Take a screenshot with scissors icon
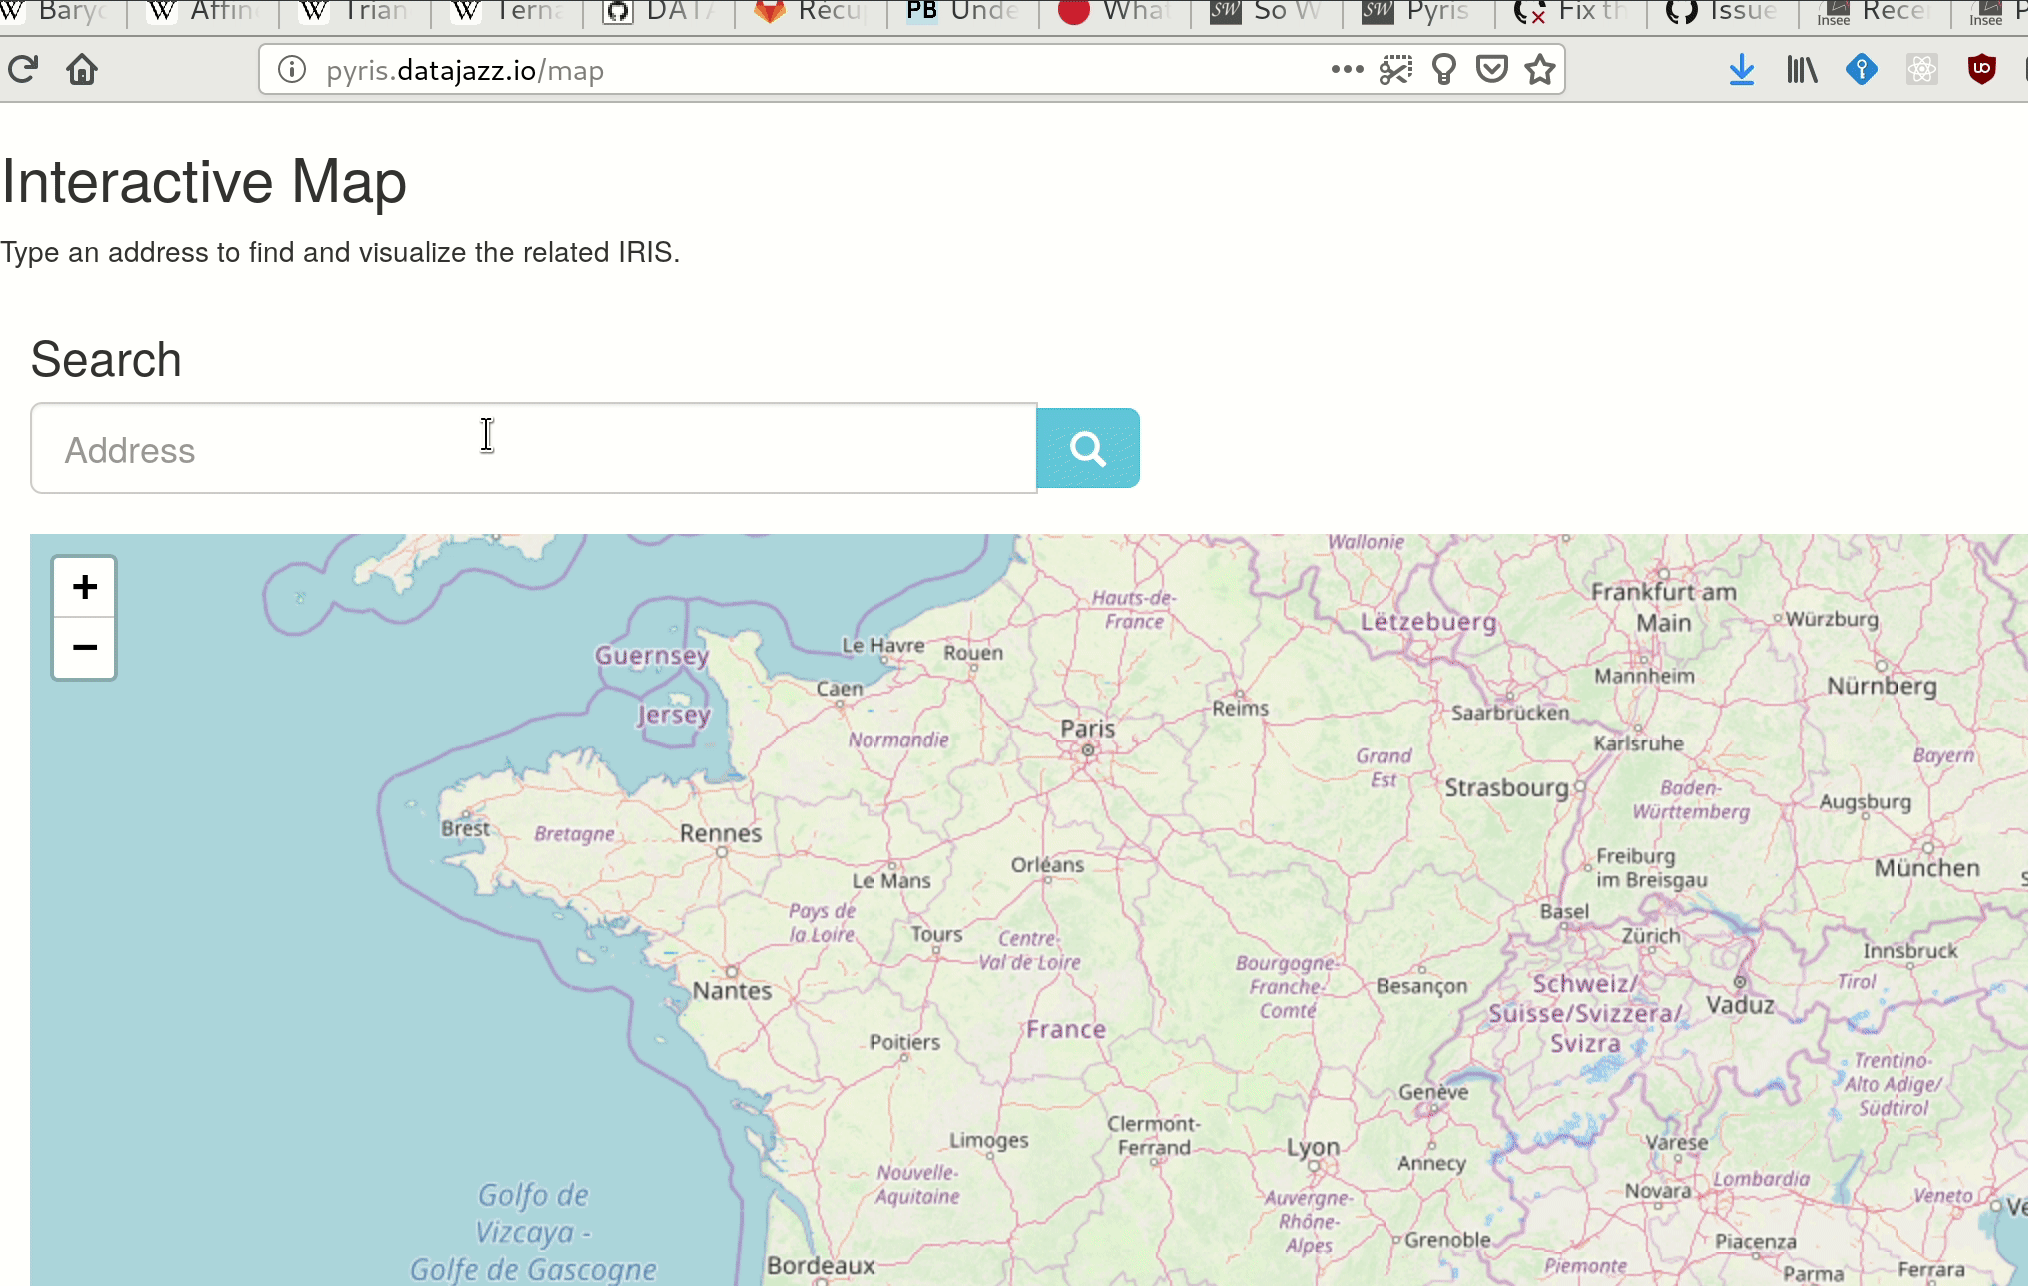This screenshot has height=1286, width=2028. (1396, 69)
